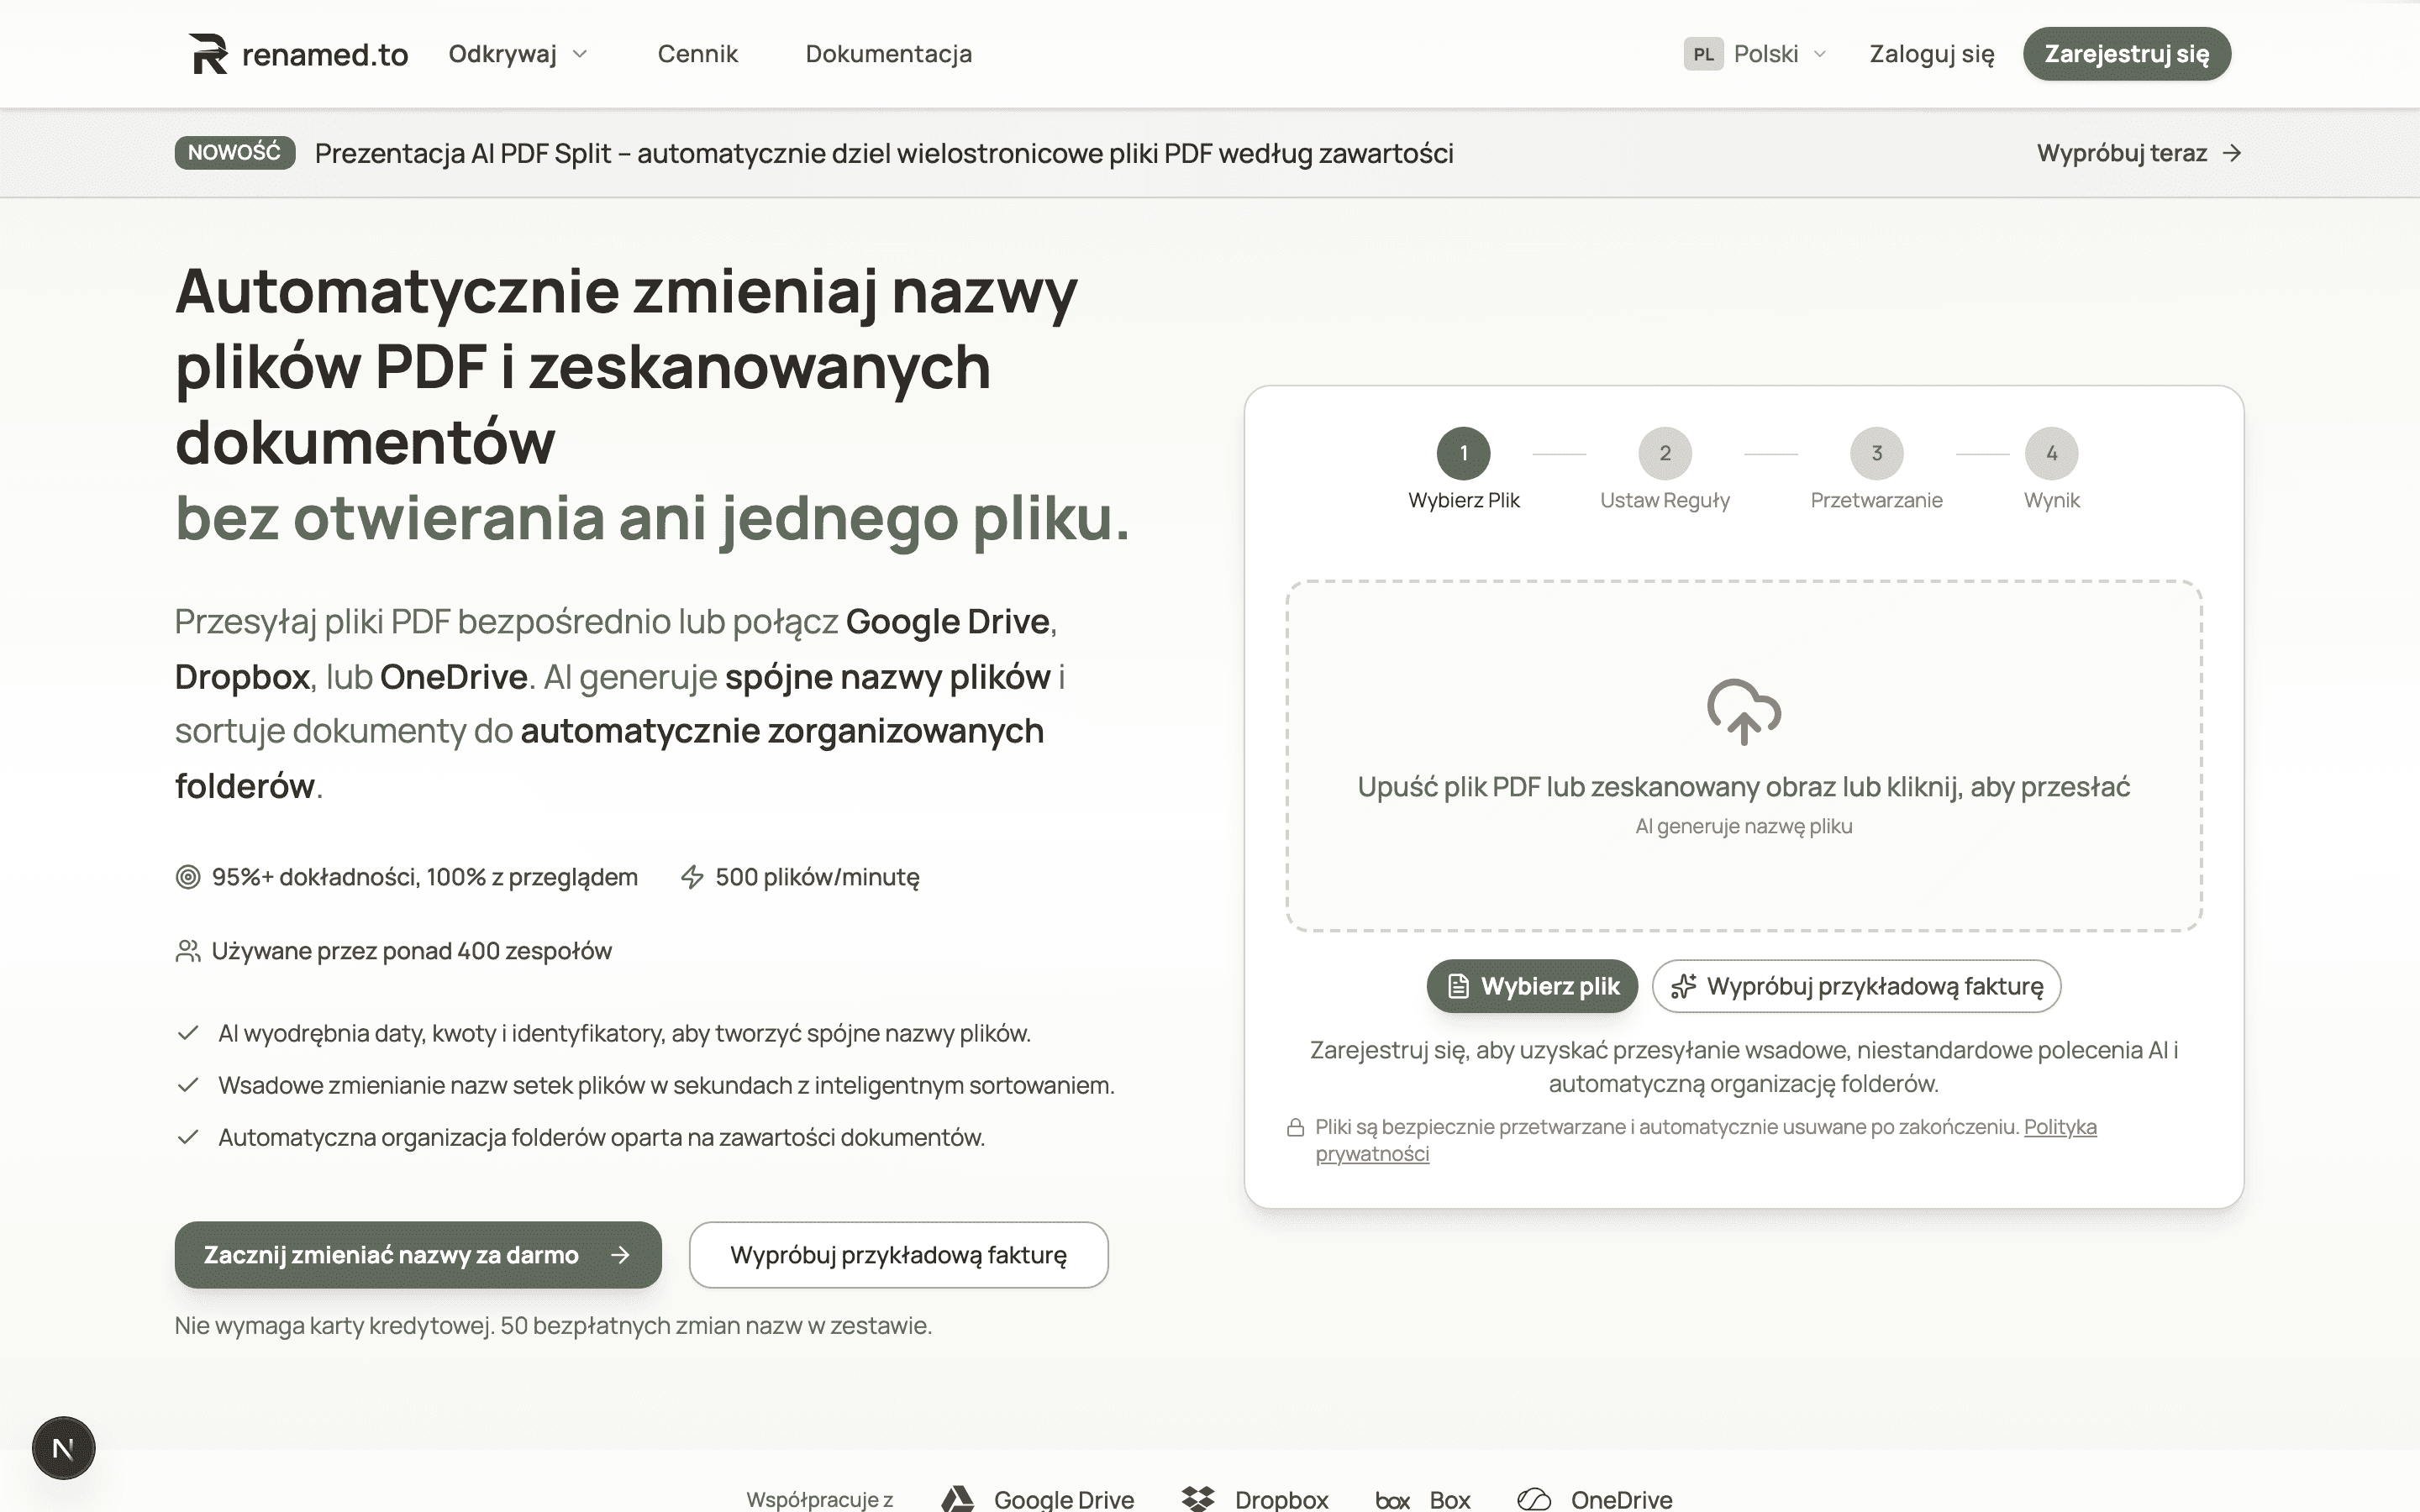Viewport: 2420px width, 1512px height.
Task: Open the Cennik page
Action: pos(698,53)
